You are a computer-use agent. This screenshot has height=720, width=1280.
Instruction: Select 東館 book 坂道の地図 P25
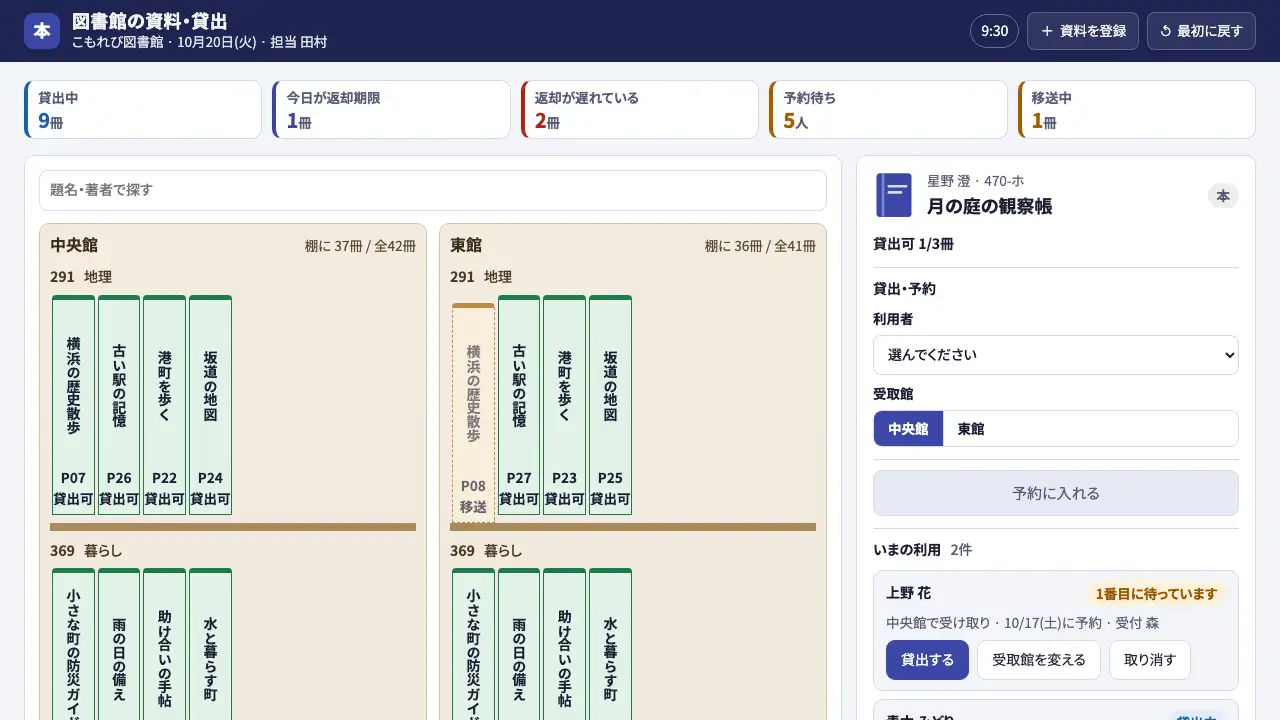tap(610, 405)
